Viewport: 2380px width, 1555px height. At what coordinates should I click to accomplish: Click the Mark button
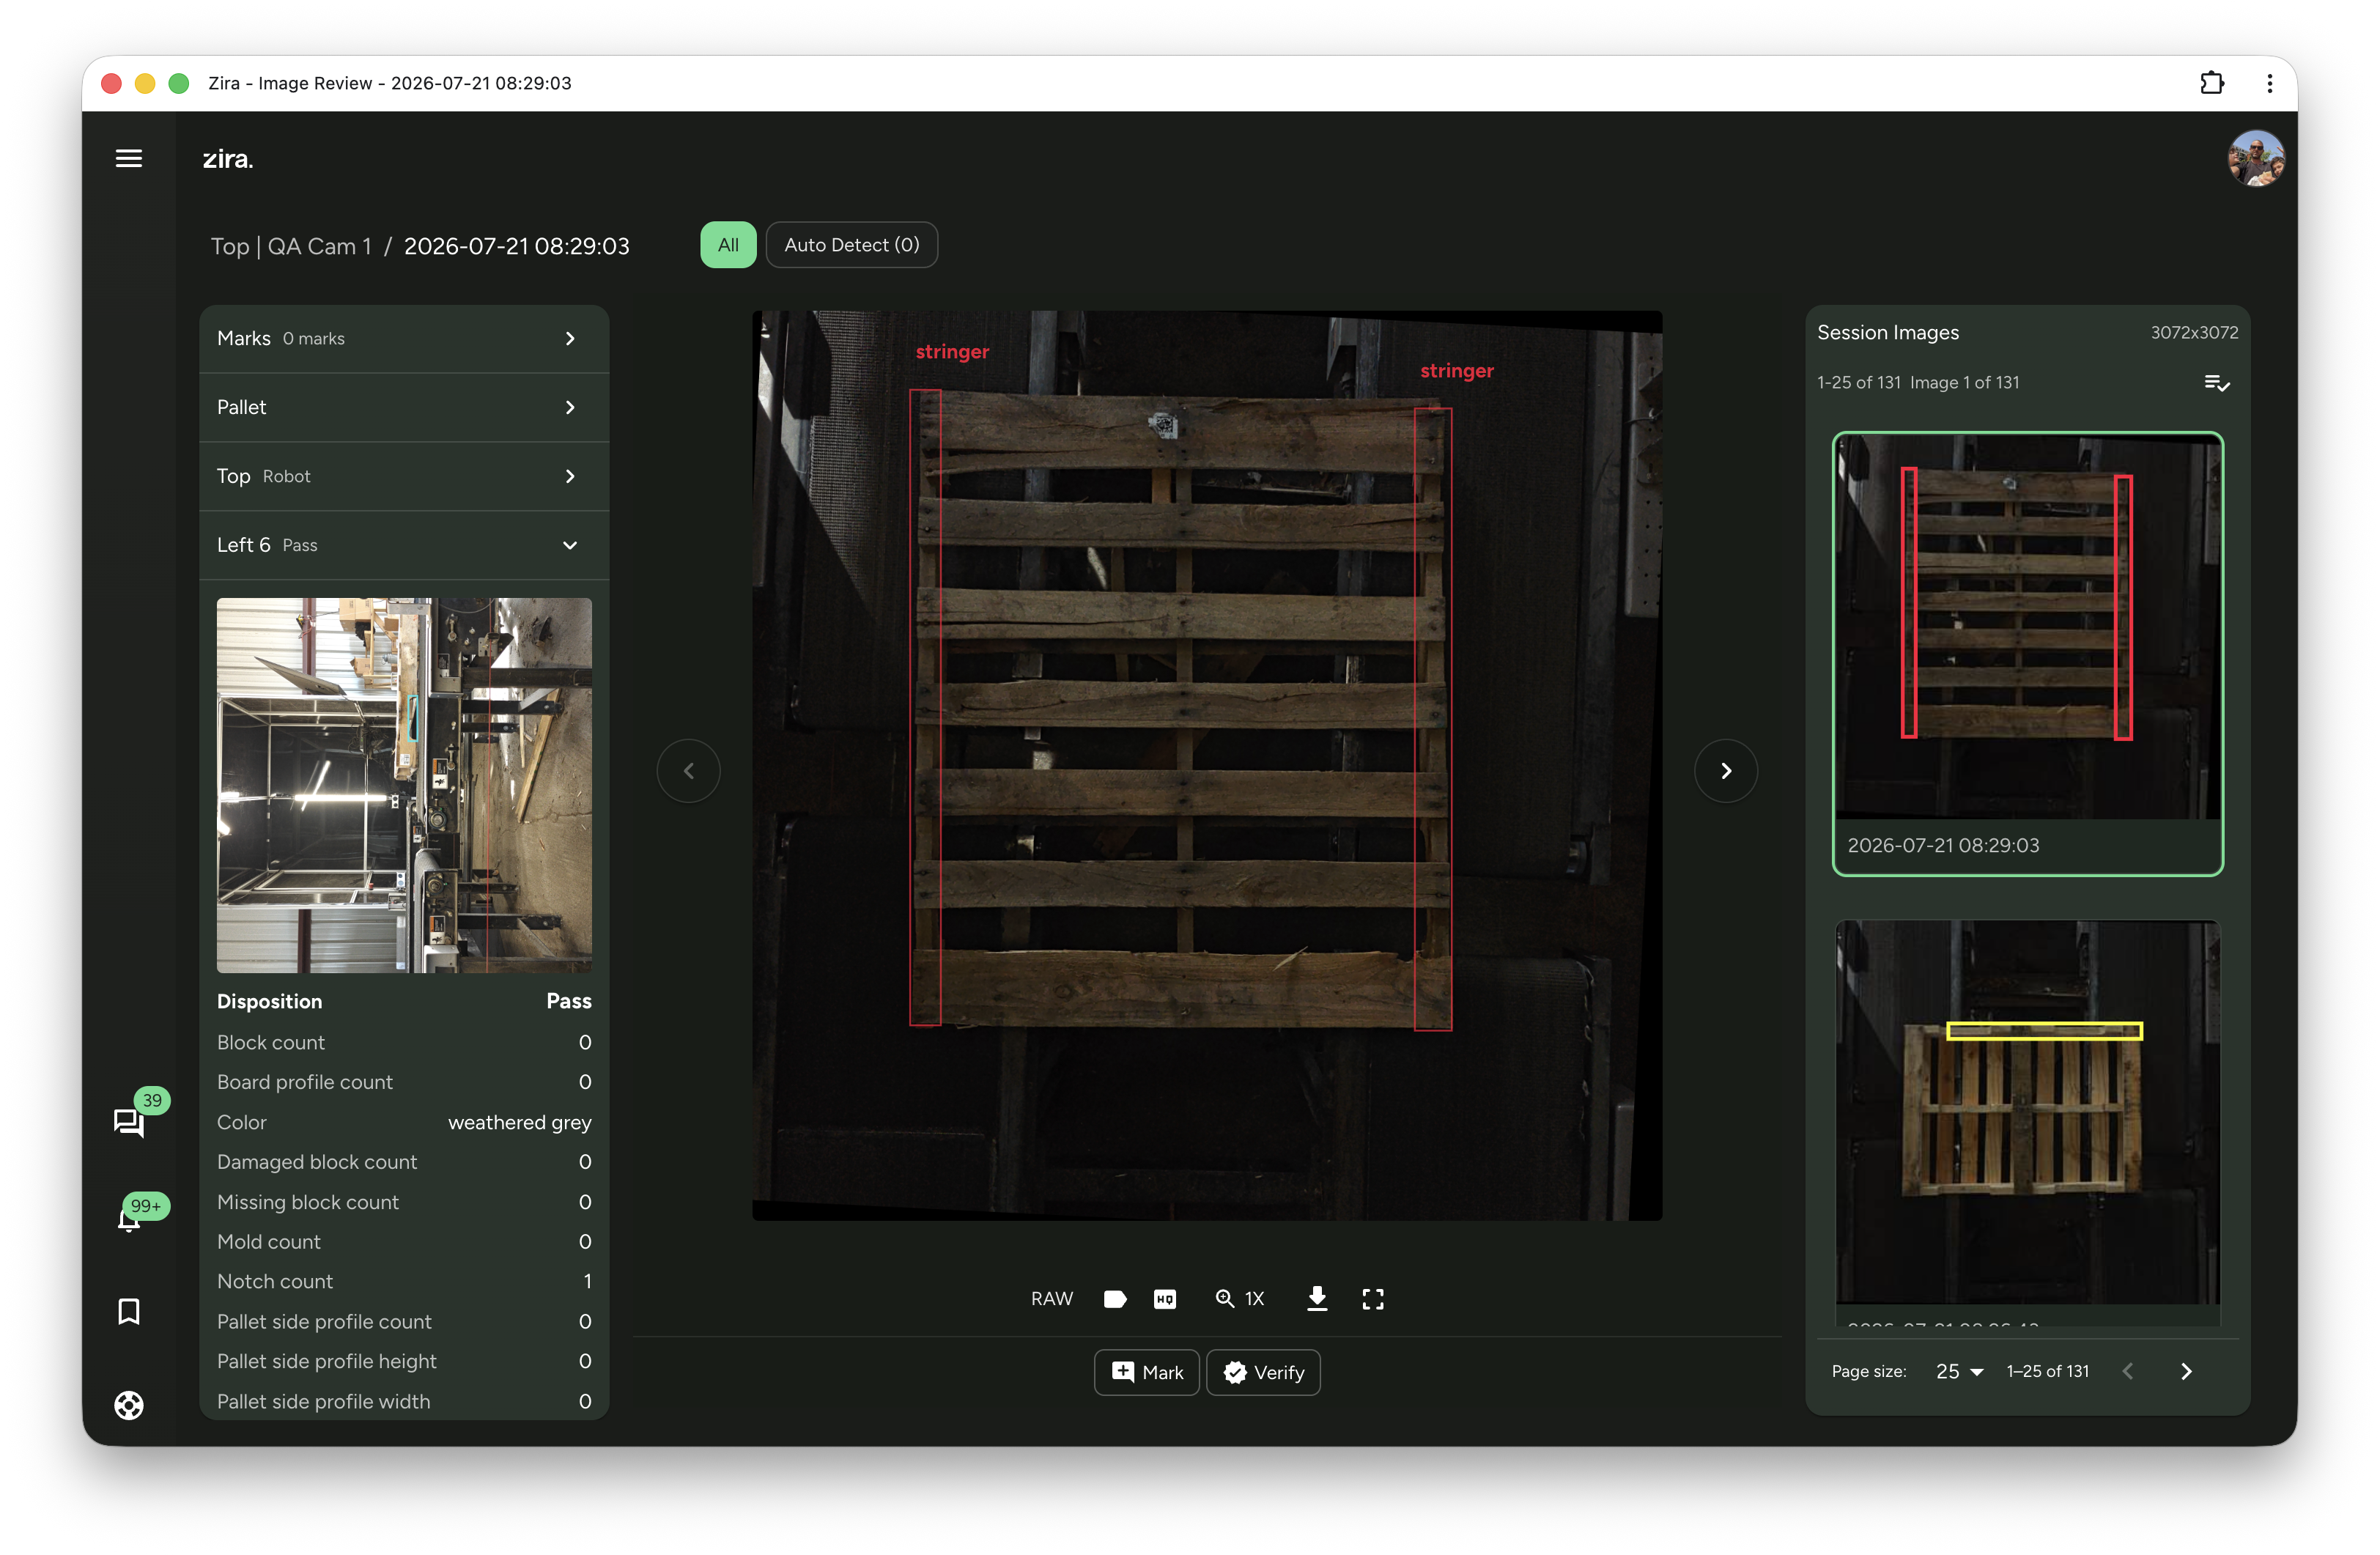(1147, 1372)
